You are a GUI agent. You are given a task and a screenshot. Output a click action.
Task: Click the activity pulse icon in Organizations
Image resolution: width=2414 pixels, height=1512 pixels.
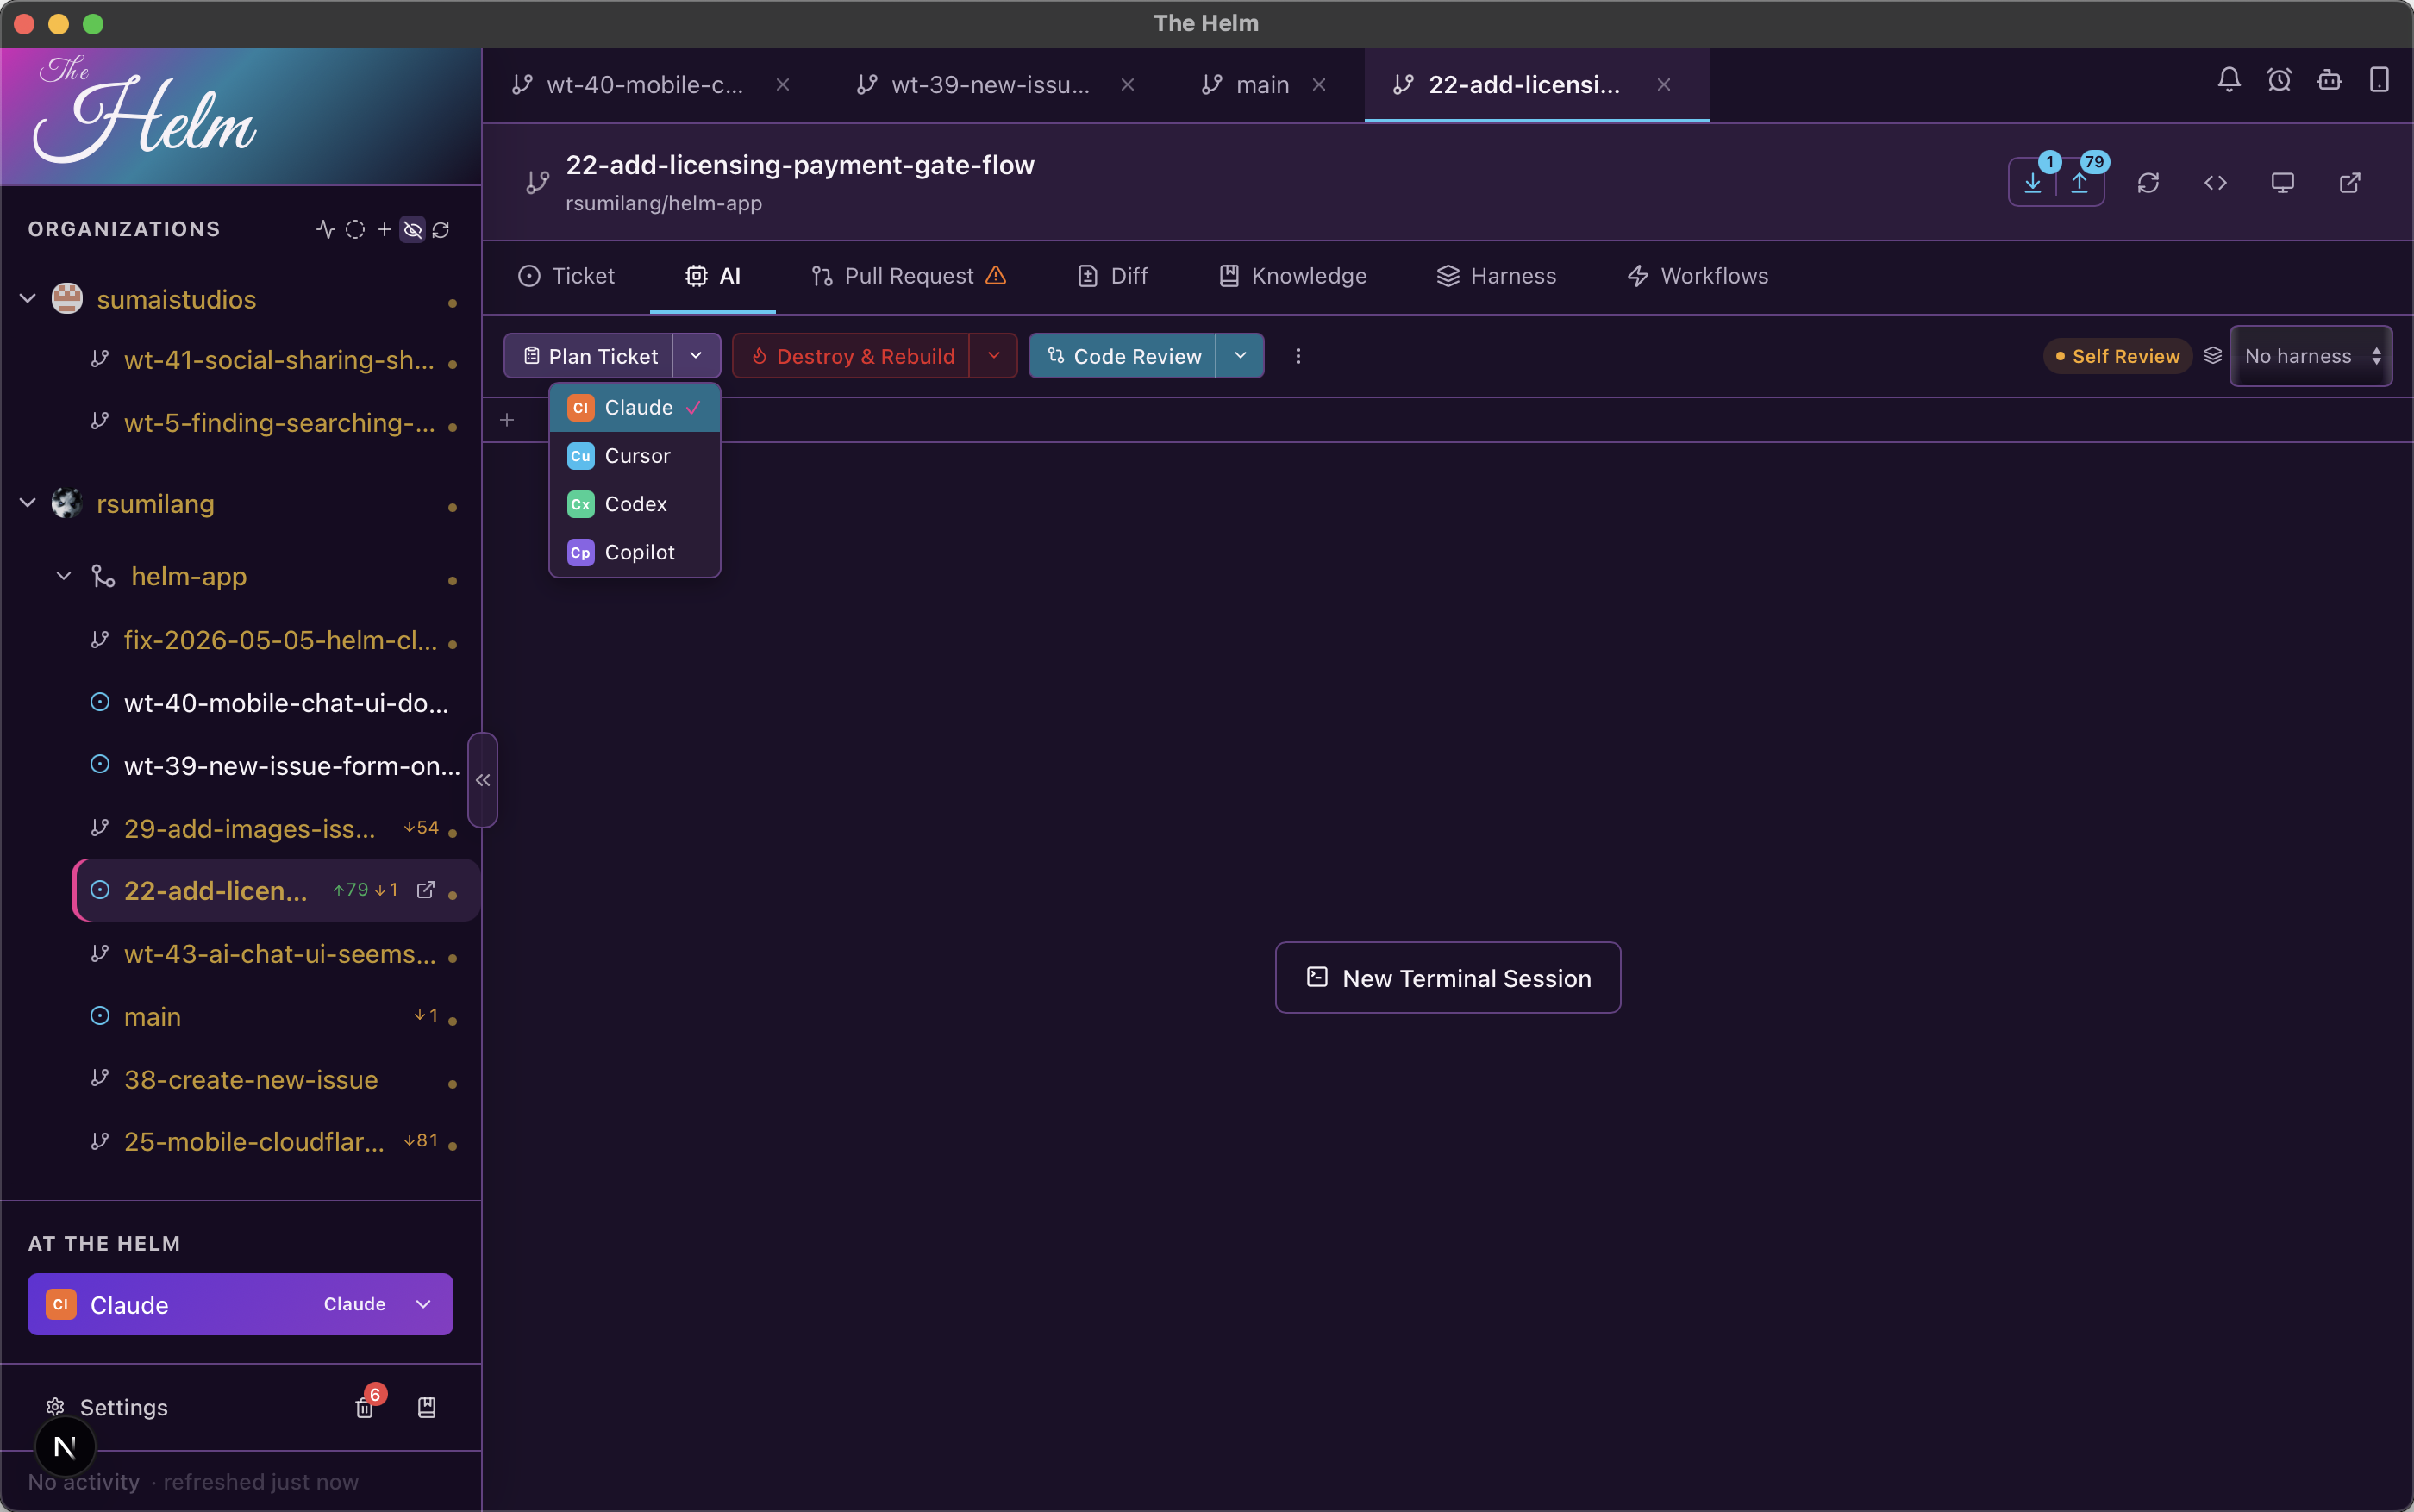click(325, 229)
